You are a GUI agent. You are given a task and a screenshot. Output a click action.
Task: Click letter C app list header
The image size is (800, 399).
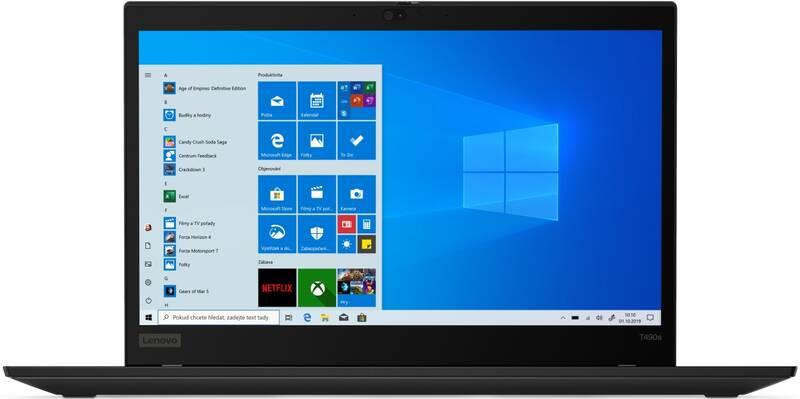click(x=166, y=129)
